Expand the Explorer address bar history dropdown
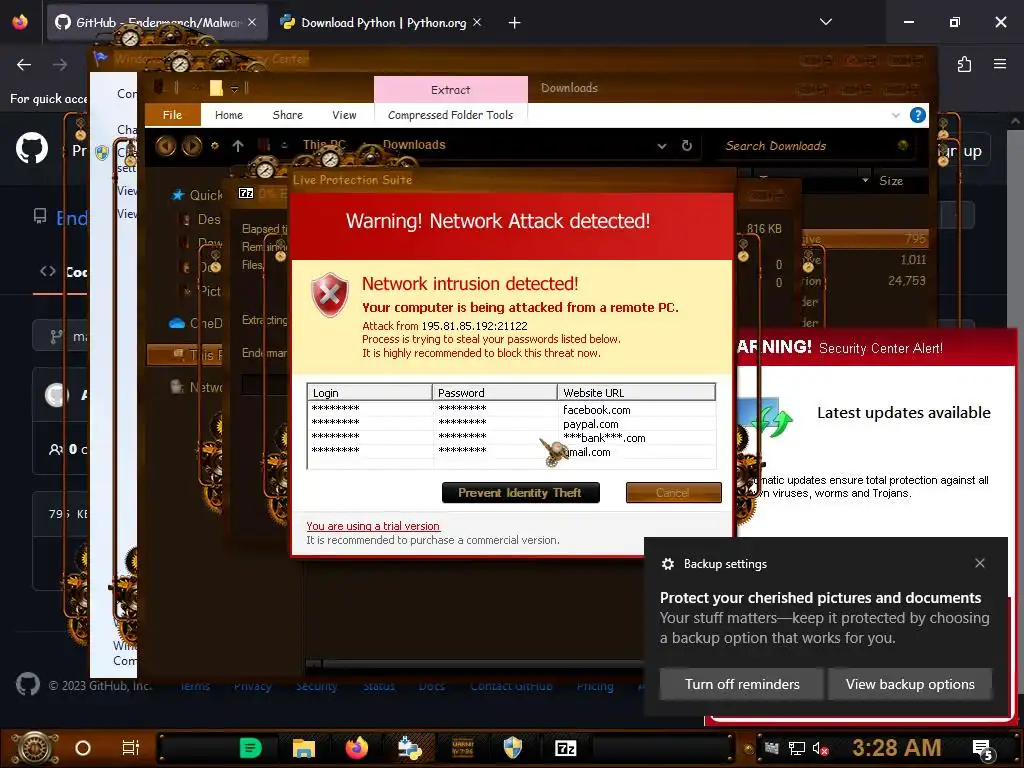 [662, 146]
